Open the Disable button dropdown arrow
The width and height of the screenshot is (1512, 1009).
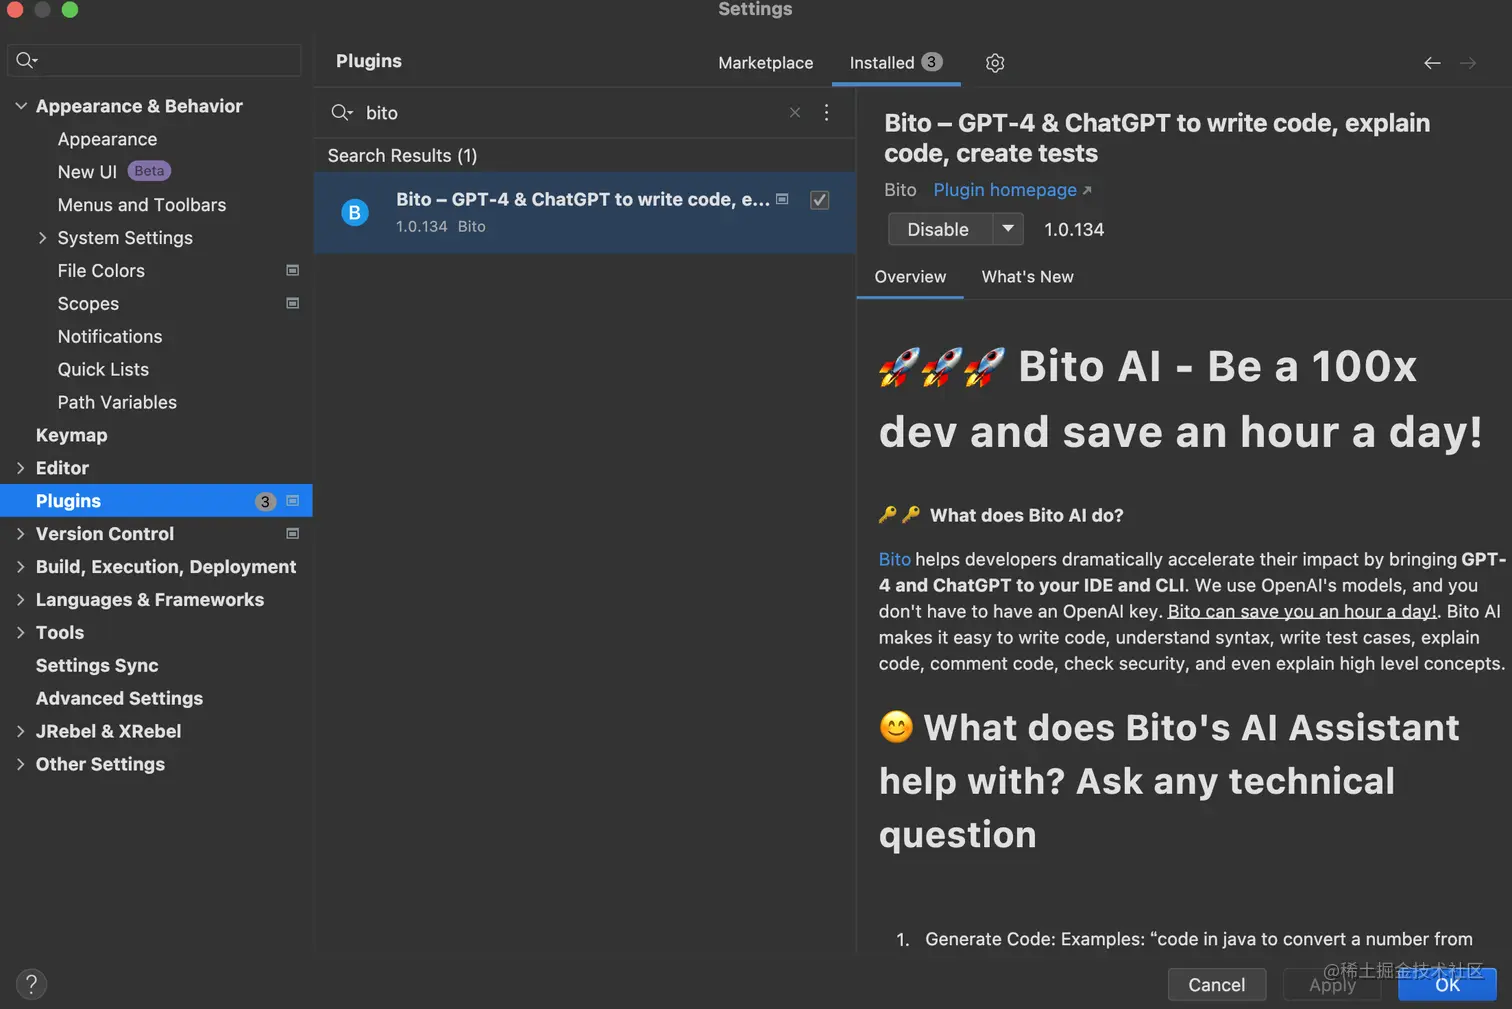tap(1008, 229)
